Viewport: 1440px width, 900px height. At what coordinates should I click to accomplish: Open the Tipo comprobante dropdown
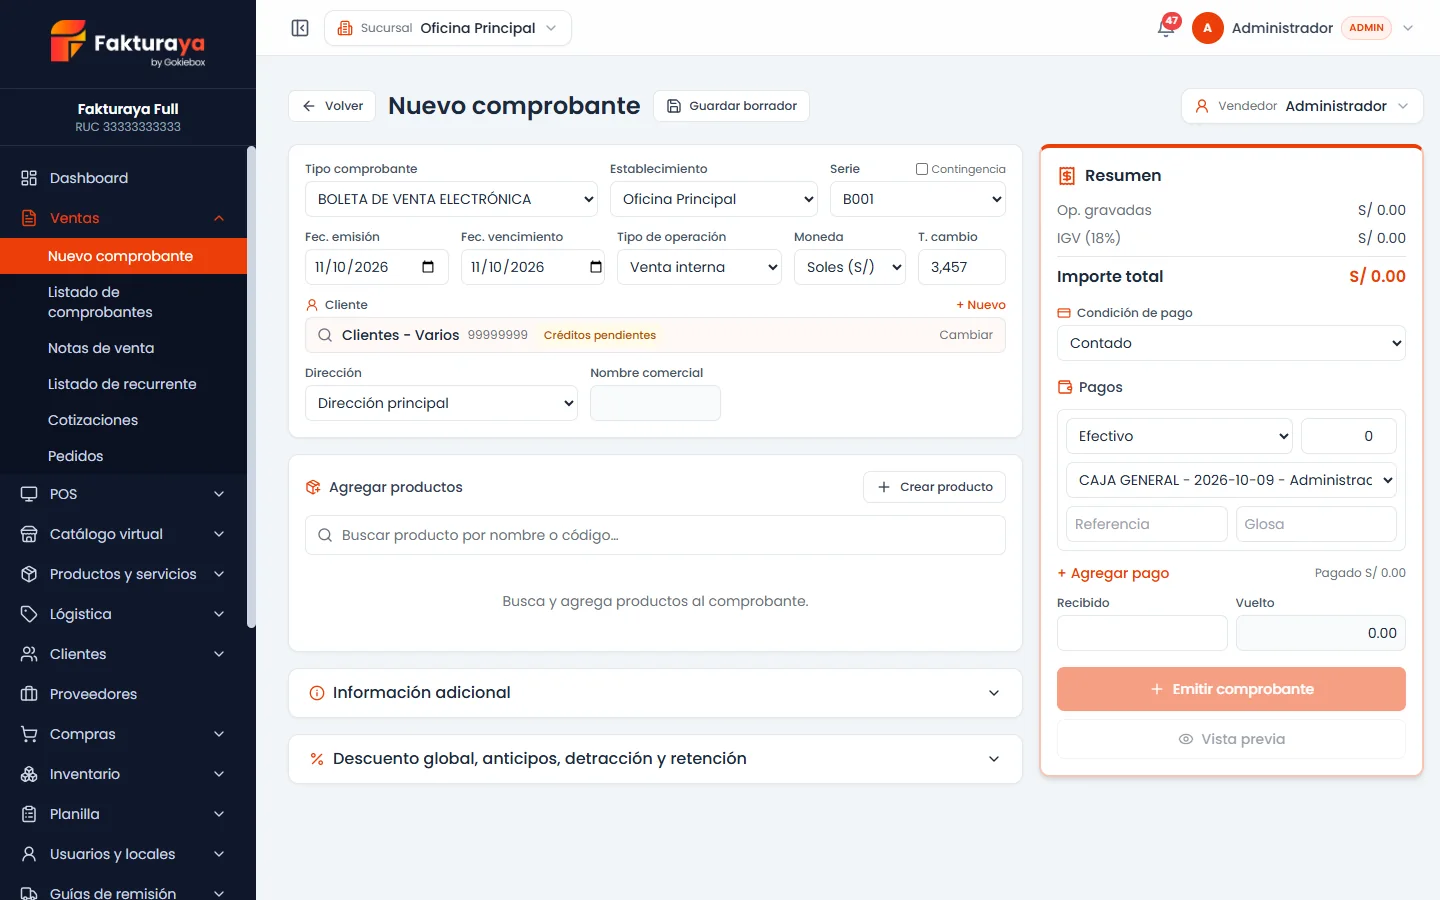click(x=451, y=199)
